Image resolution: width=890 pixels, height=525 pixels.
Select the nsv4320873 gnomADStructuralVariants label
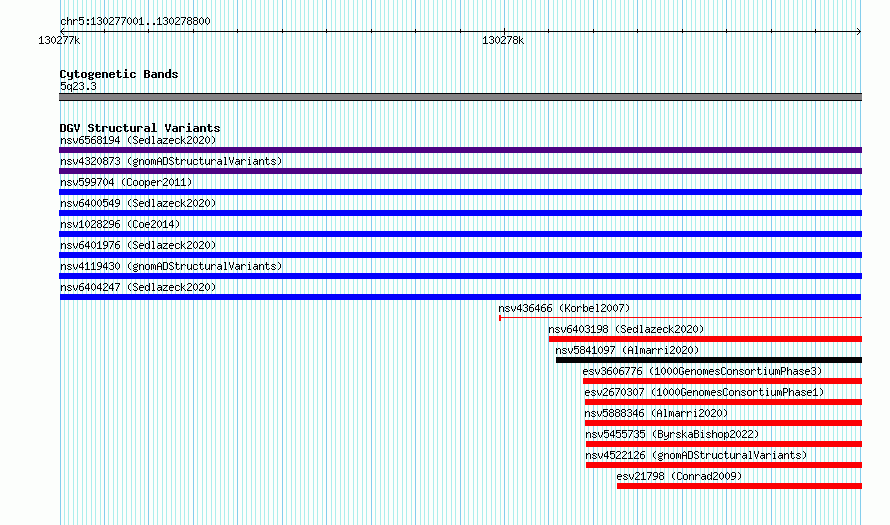coord(171,161)
